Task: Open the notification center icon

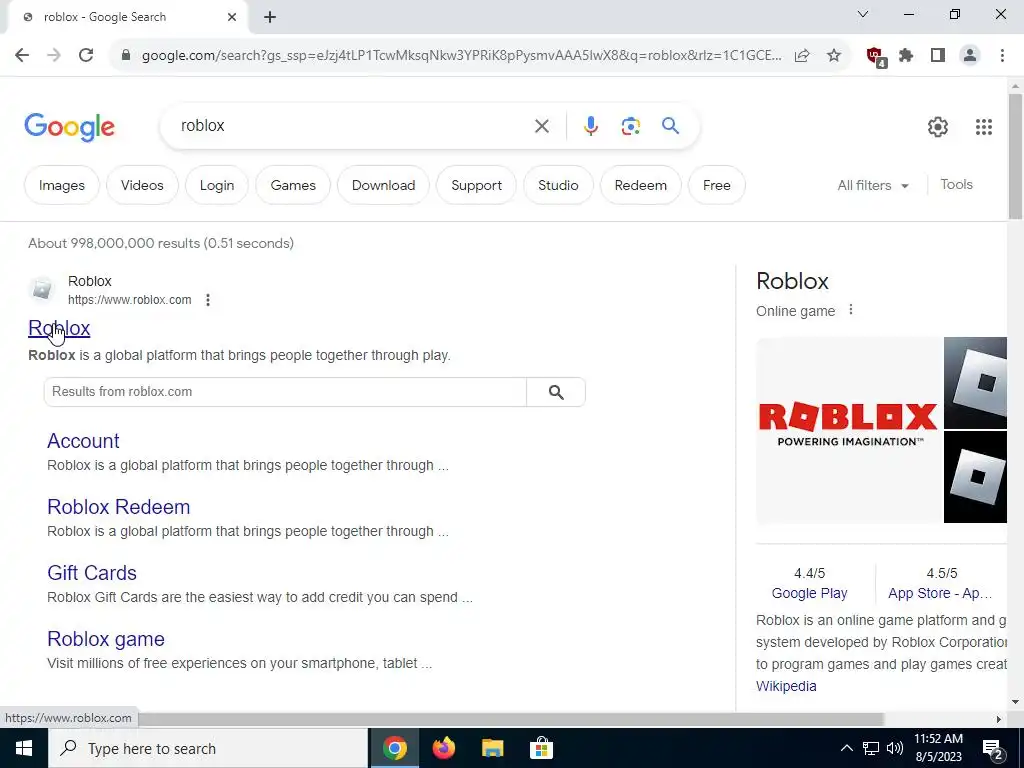Action: (993, 749)
